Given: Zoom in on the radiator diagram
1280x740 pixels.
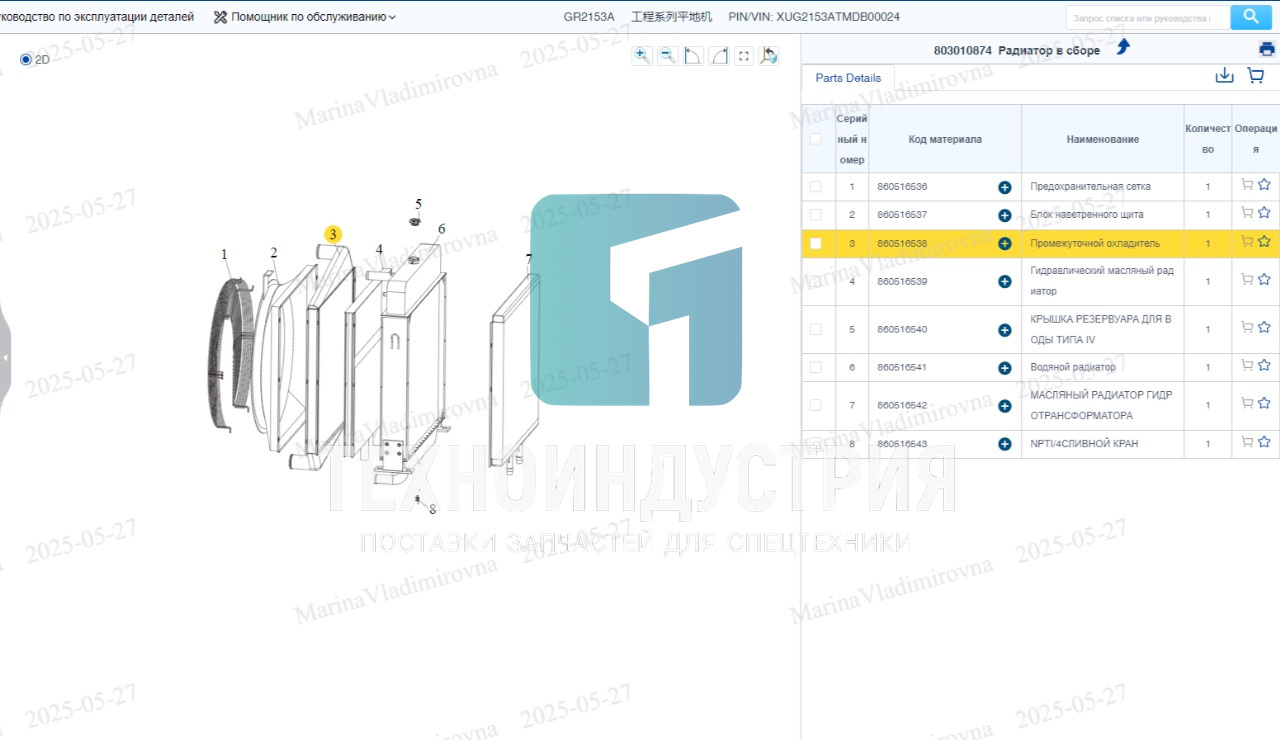Looking at the screenshot, I should pos(642,56).
